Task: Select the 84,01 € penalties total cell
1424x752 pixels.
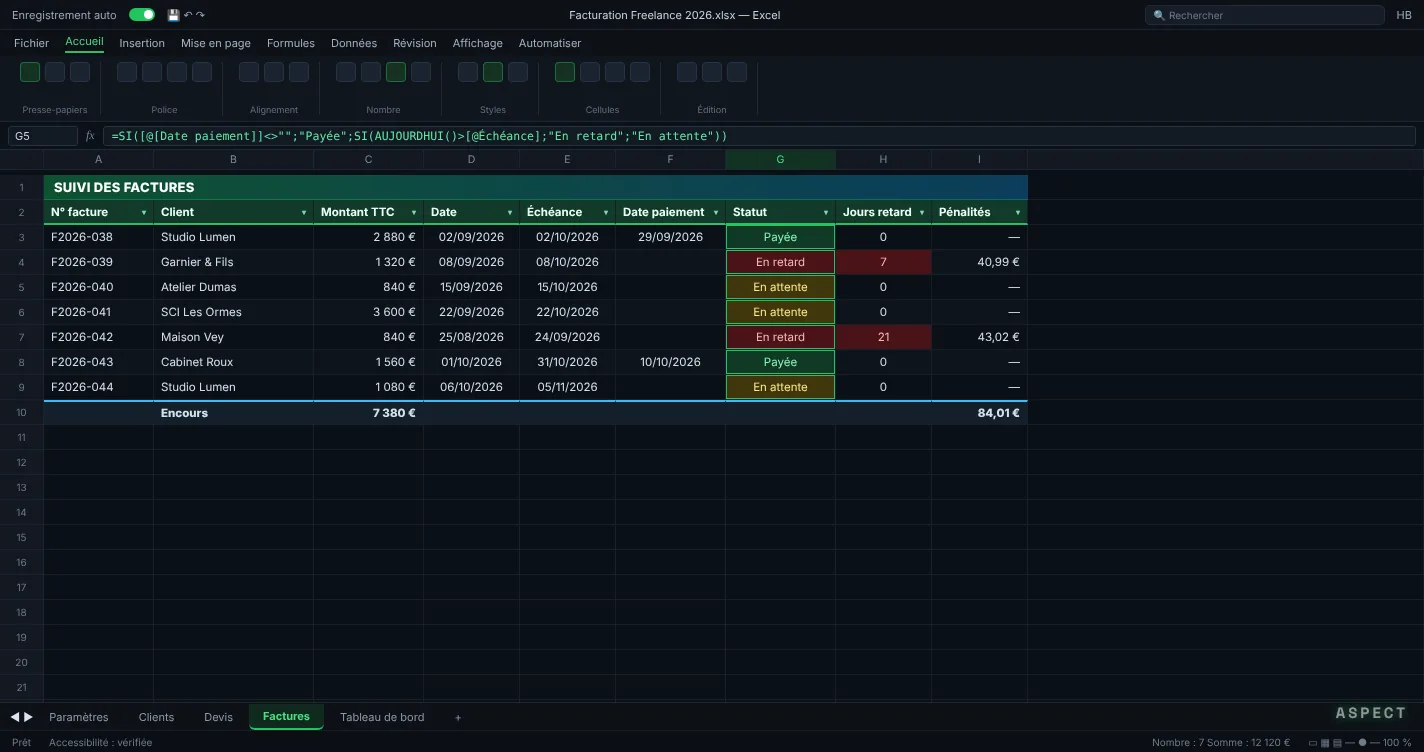Action: (979, 413)
